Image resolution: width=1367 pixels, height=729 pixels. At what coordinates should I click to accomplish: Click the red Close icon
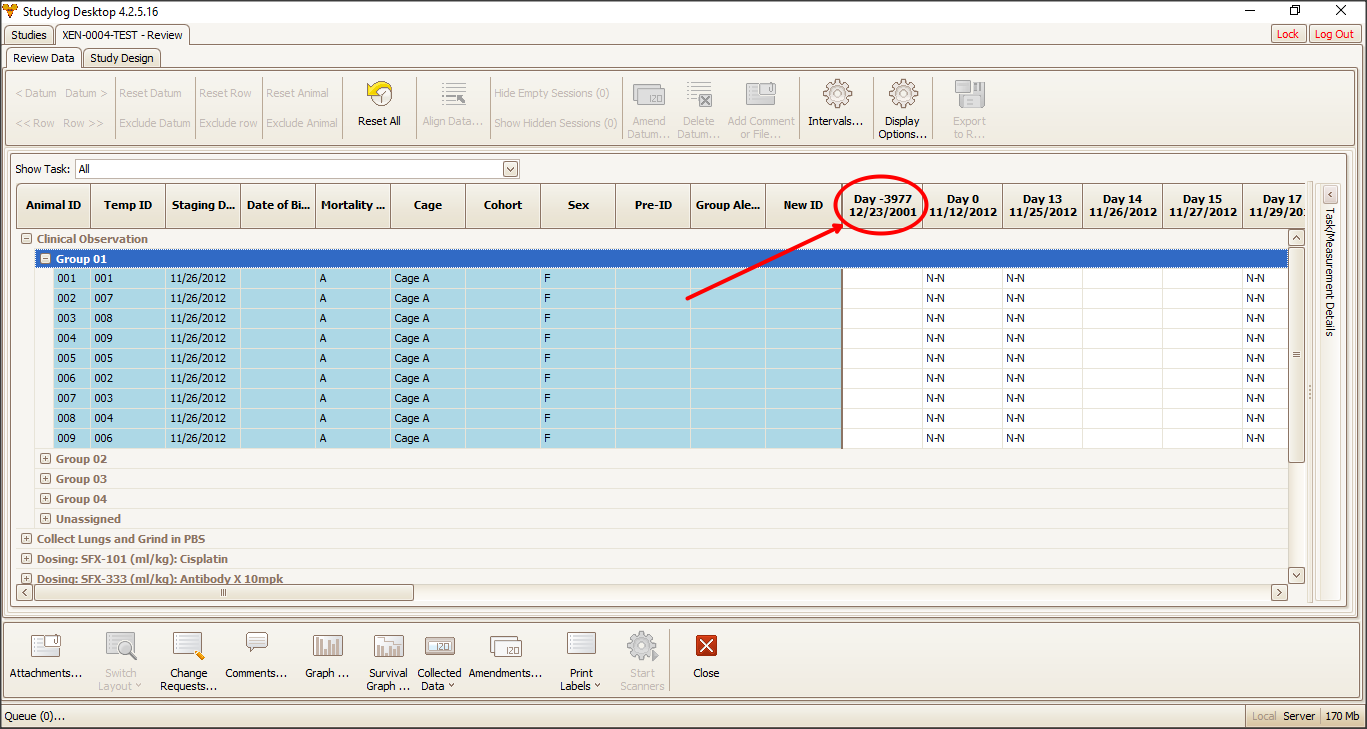point(706,645)
